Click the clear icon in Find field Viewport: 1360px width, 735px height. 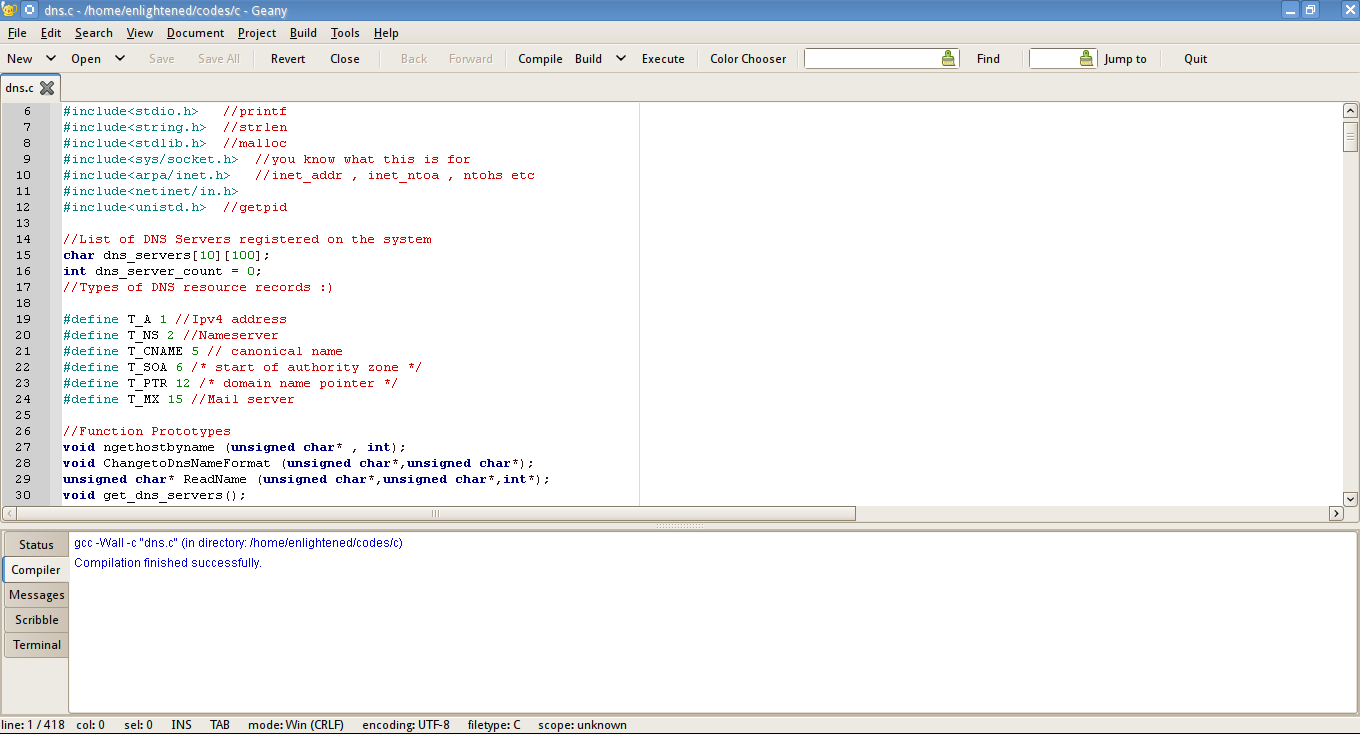pos(948,59)
